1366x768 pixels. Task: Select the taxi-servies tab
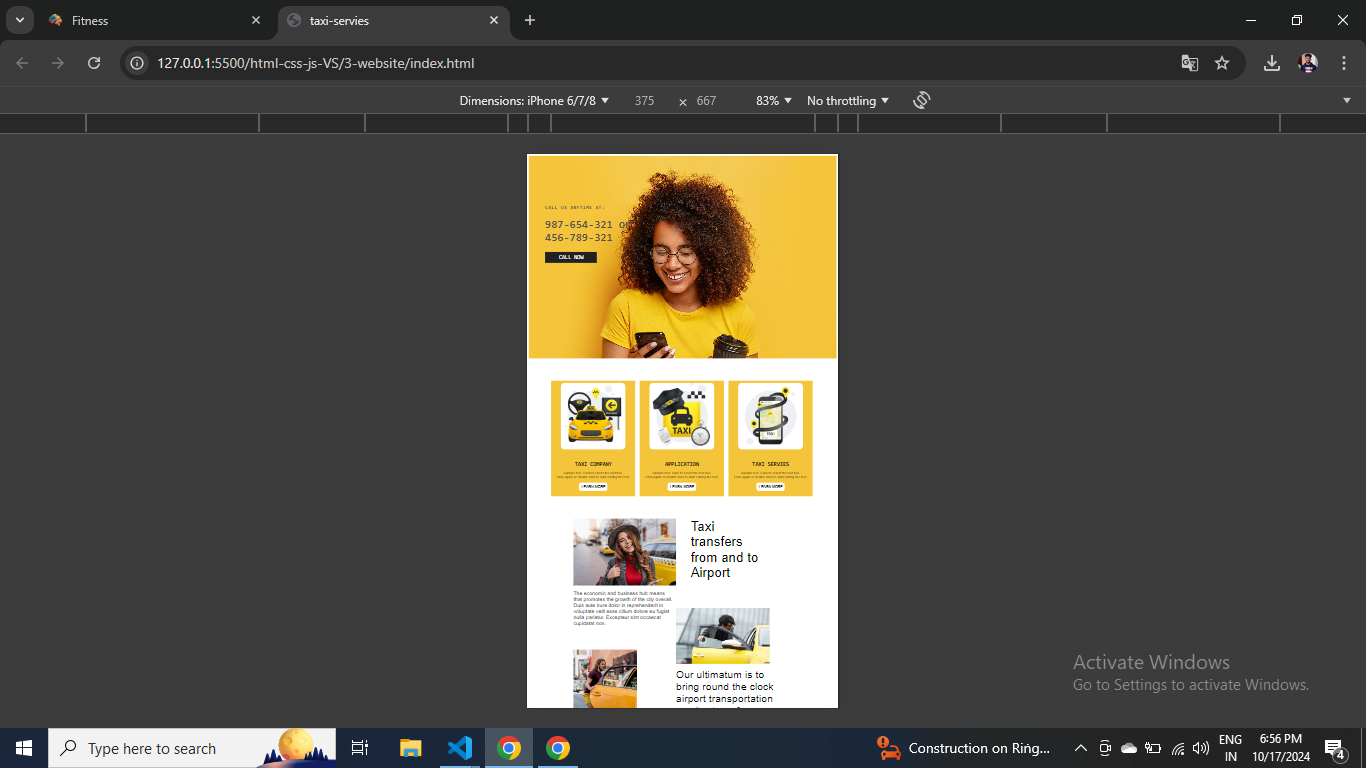coord(395,20)
